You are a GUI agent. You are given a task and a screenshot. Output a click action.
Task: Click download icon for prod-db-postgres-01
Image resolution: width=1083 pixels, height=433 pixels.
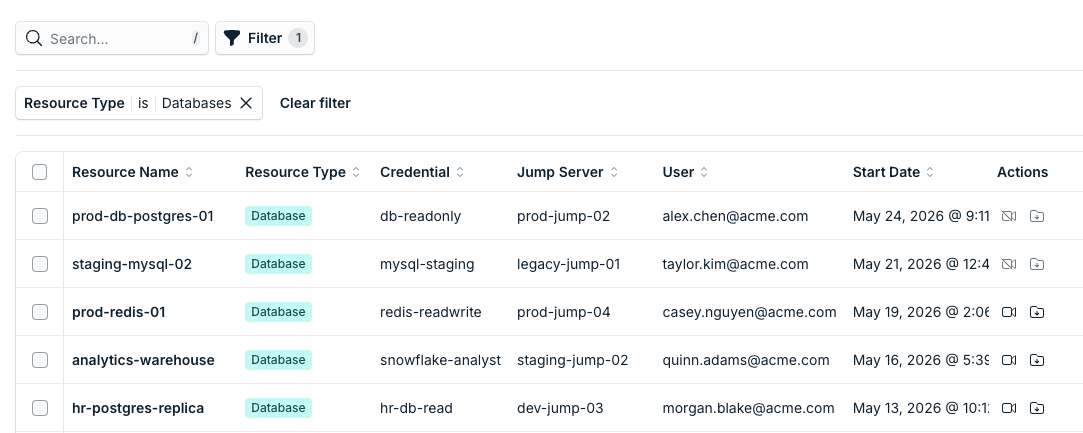tap(1037, 216)
